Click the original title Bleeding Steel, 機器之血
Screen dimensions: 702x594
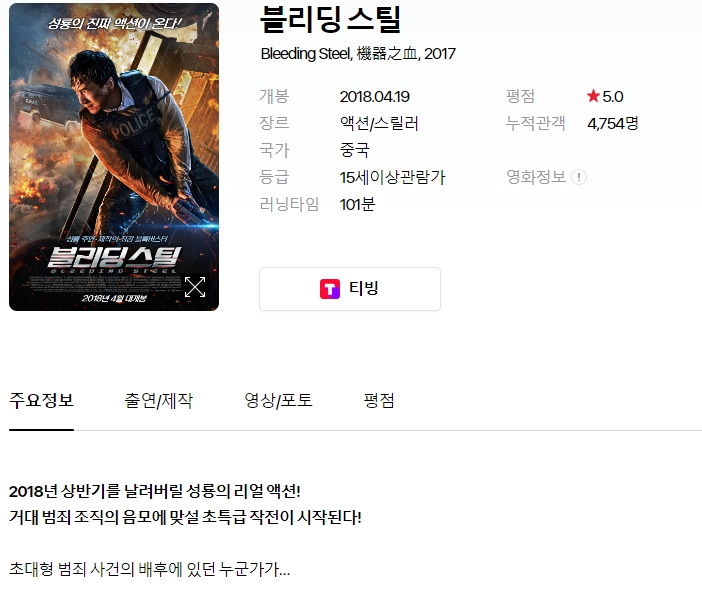(x=340, y=54)
